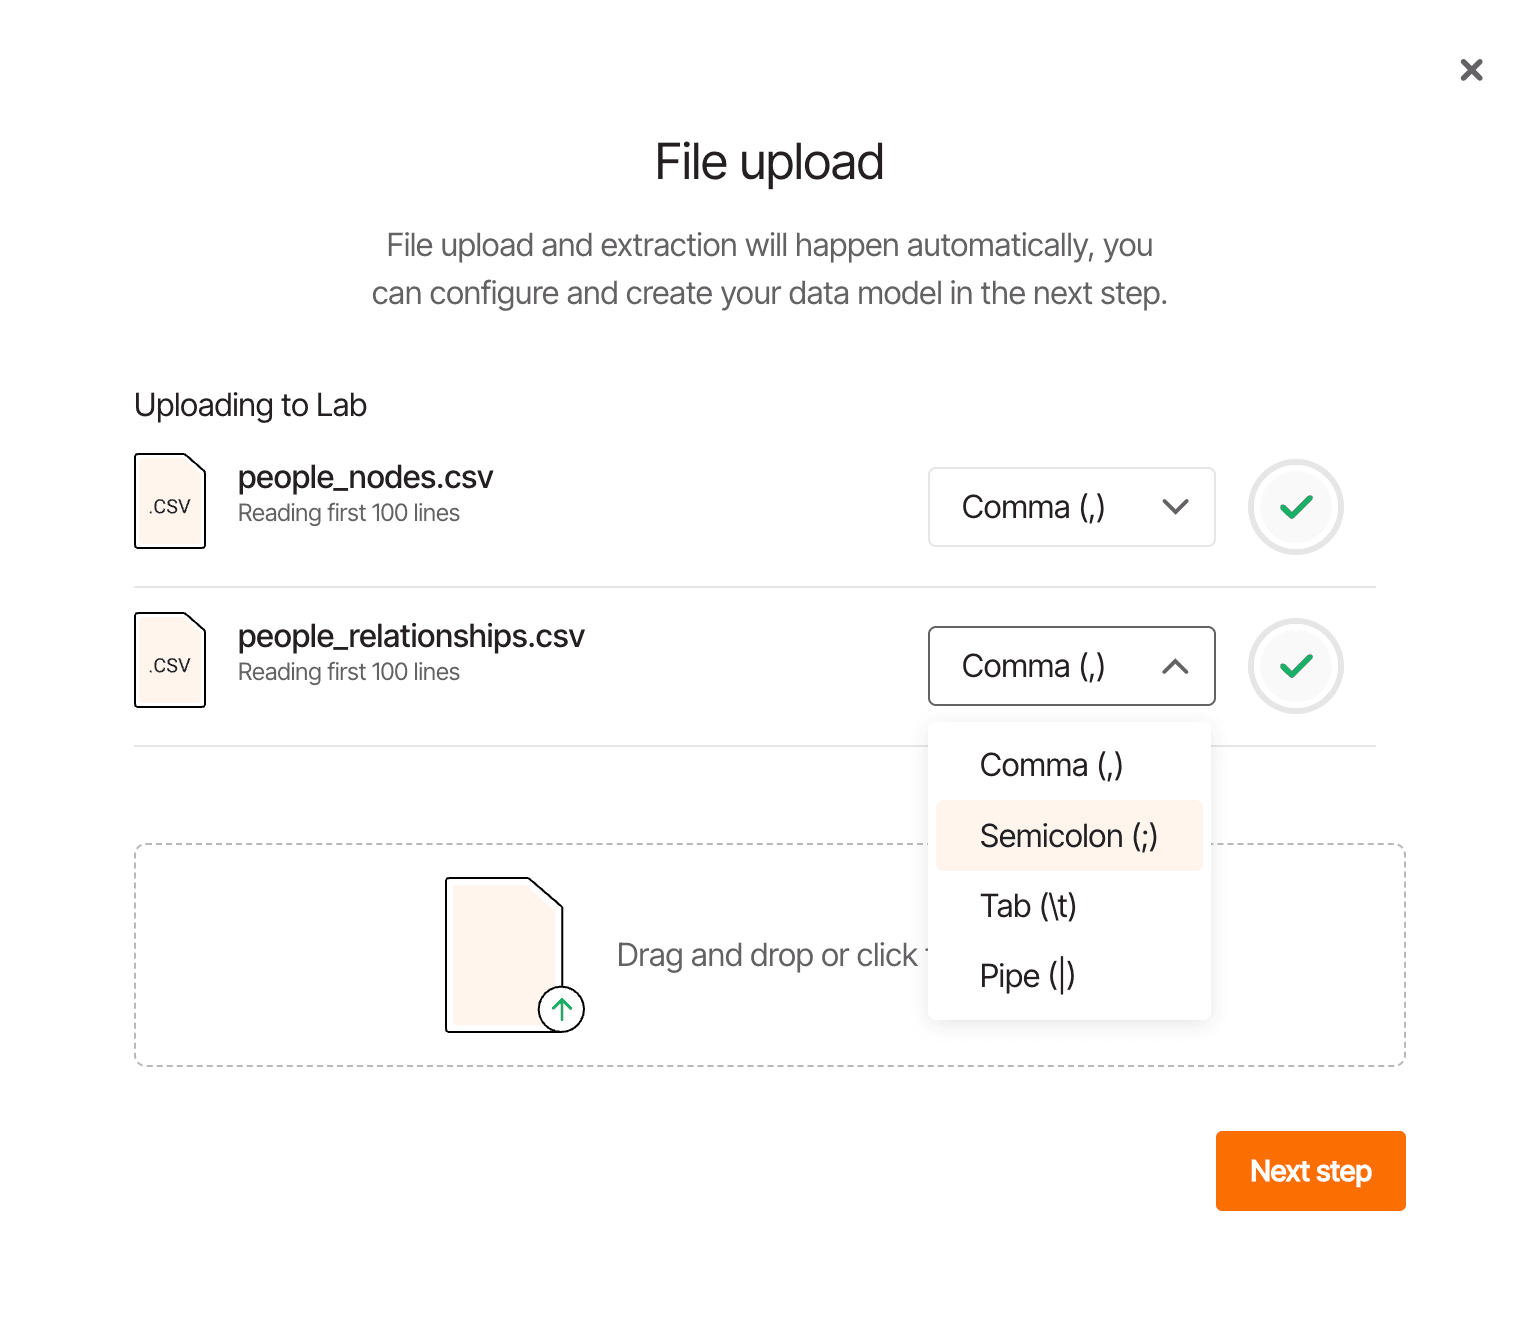Pick the Tab (\t) delimiter option
The width and height of the screenshot is (1540, 1344).
pyautogui.click(x=1028, y=906)
